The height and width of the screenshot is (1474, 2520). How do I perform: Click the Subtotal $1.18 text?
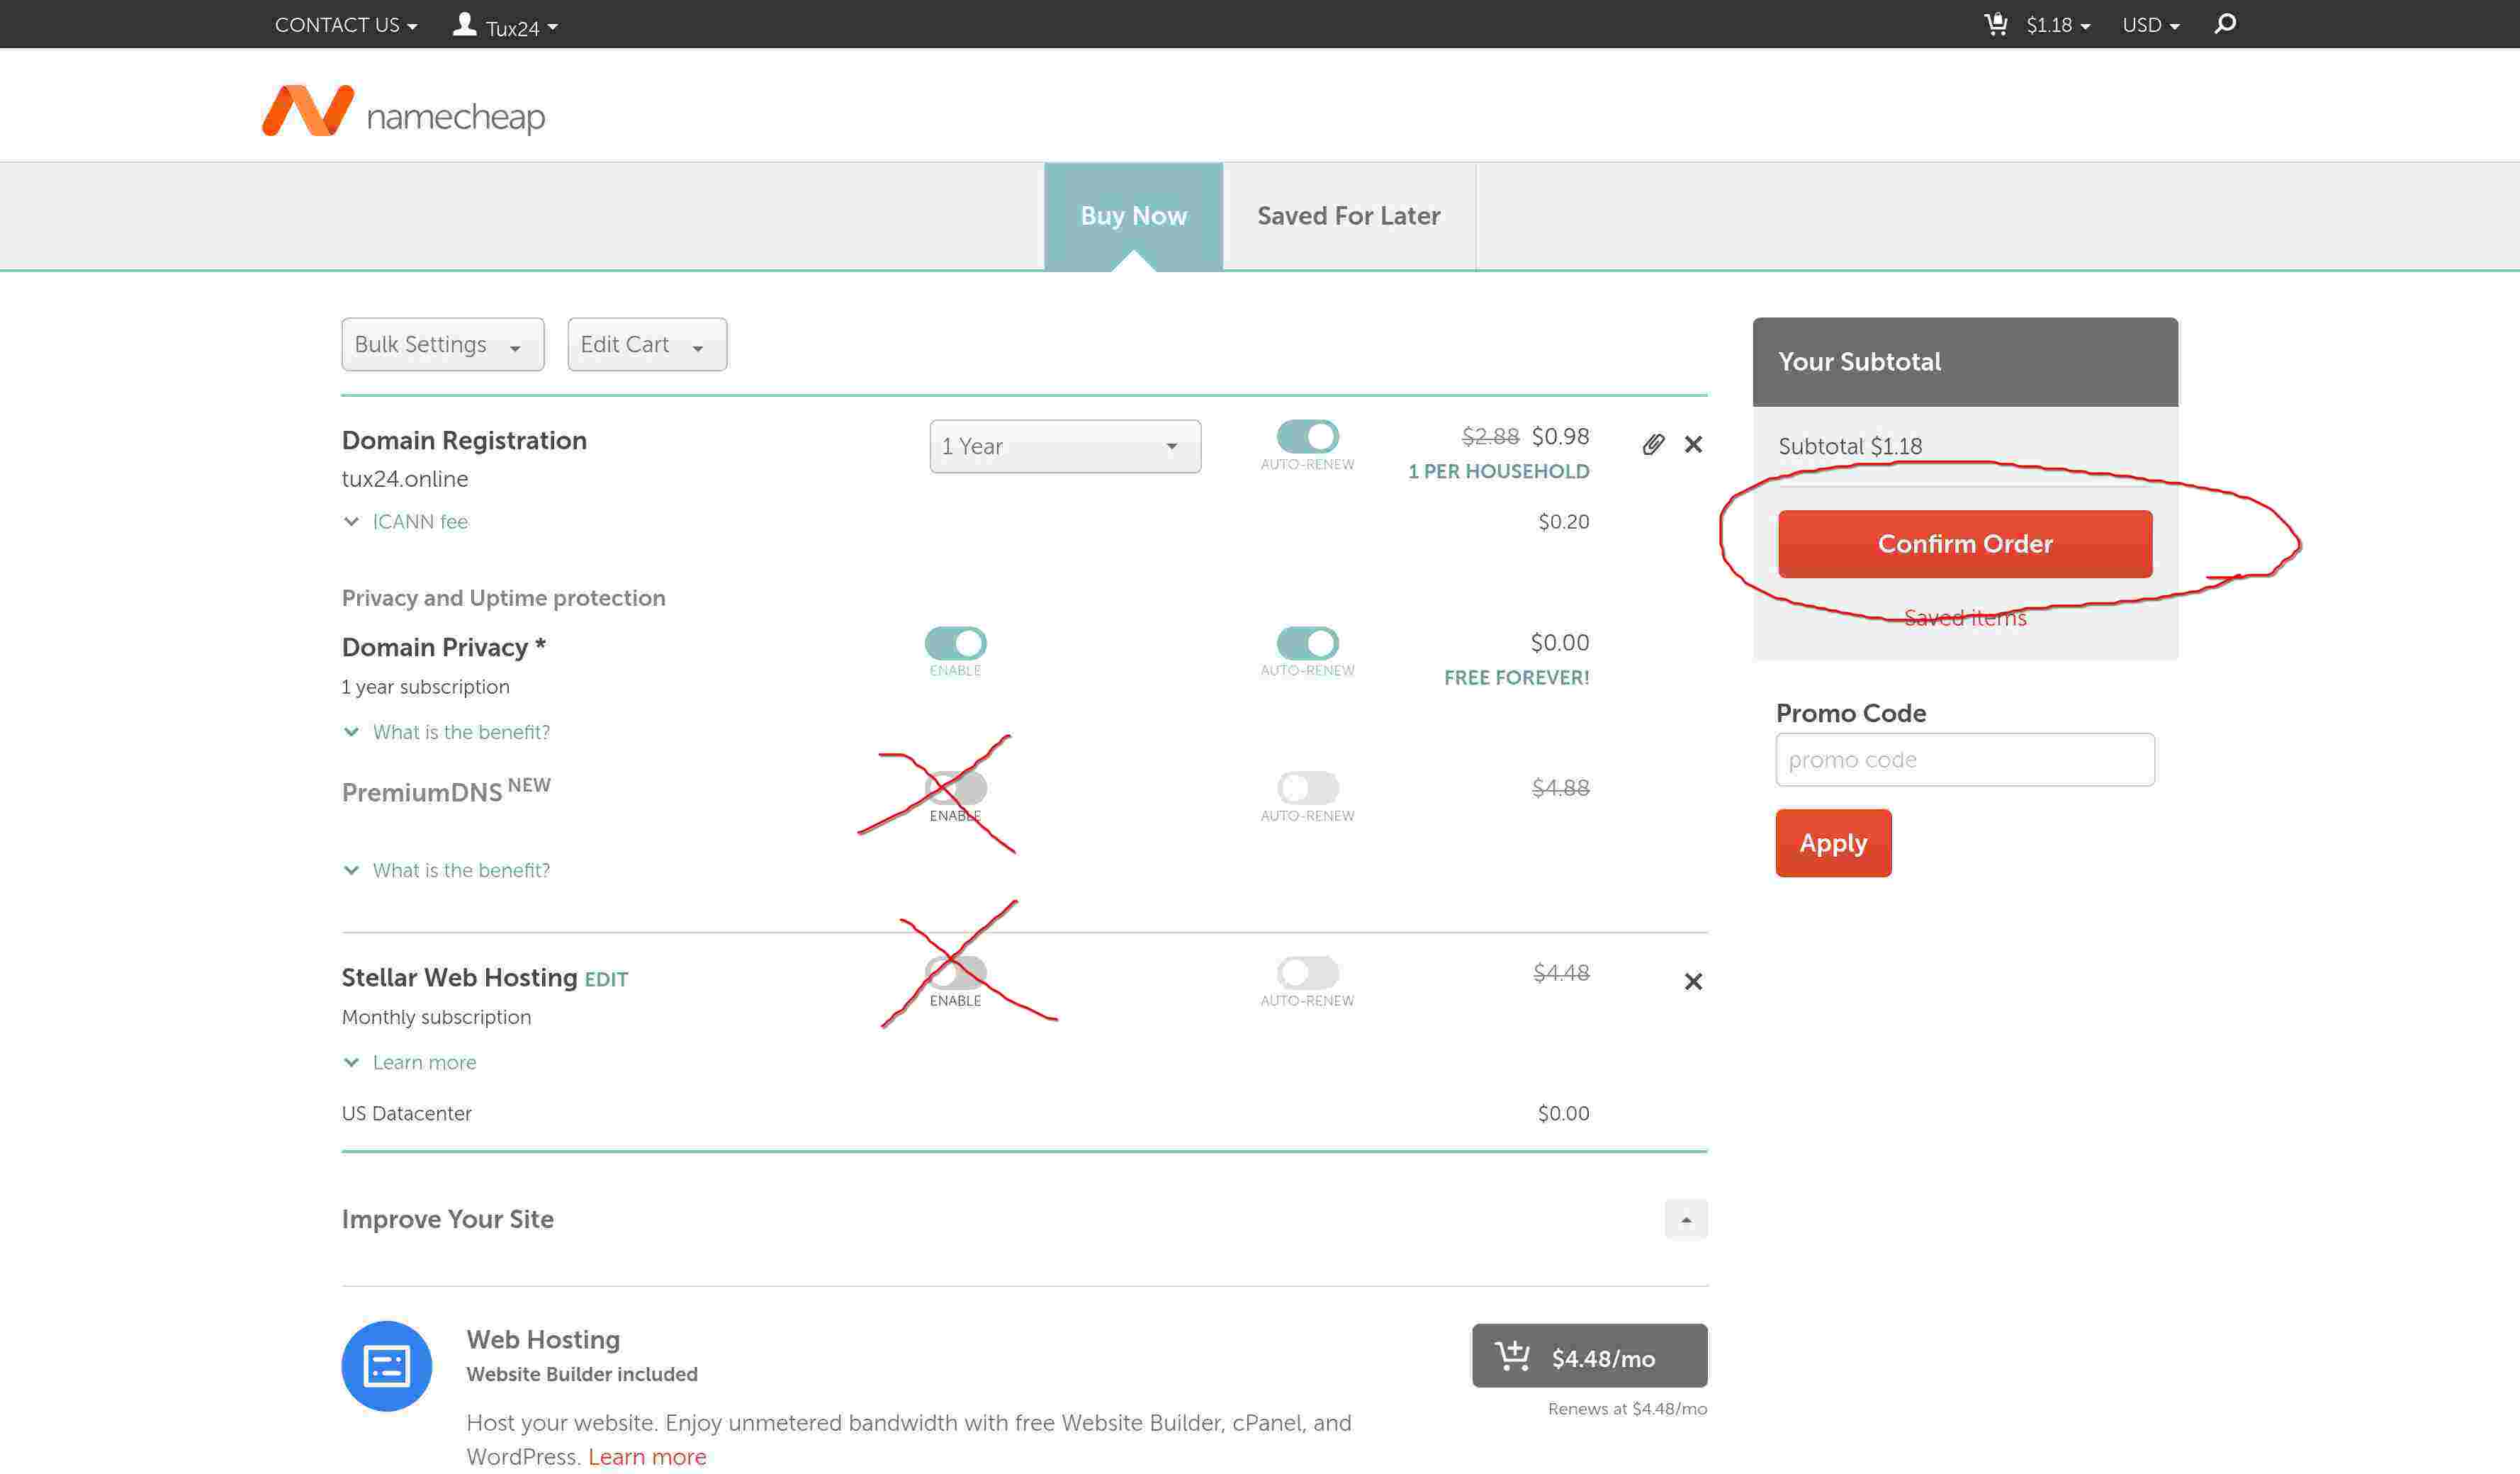(x=1850, y=446)
